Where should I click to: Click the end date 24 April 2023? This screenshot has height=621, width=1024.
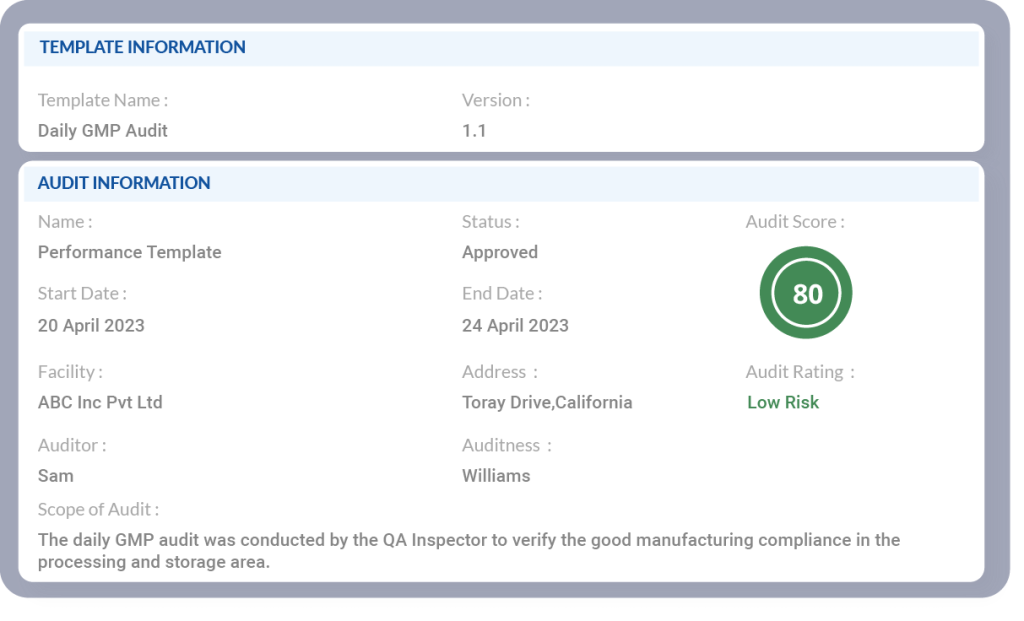click(515, 325)
